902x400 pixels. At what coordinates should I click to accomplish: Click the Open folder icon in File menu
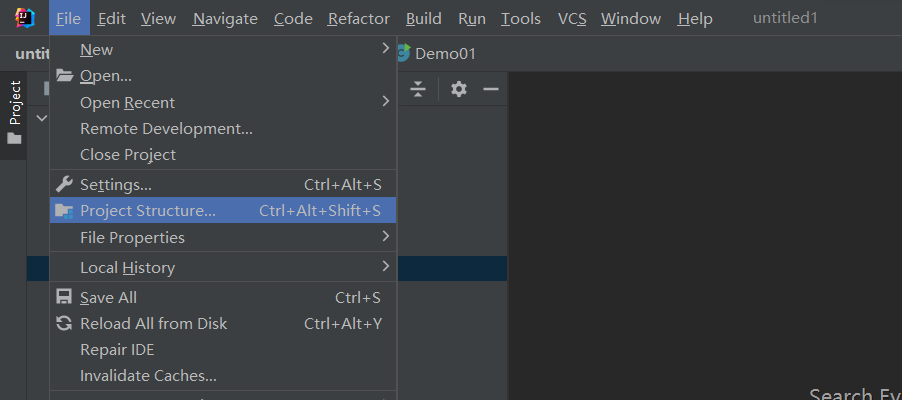click(64, 75)
